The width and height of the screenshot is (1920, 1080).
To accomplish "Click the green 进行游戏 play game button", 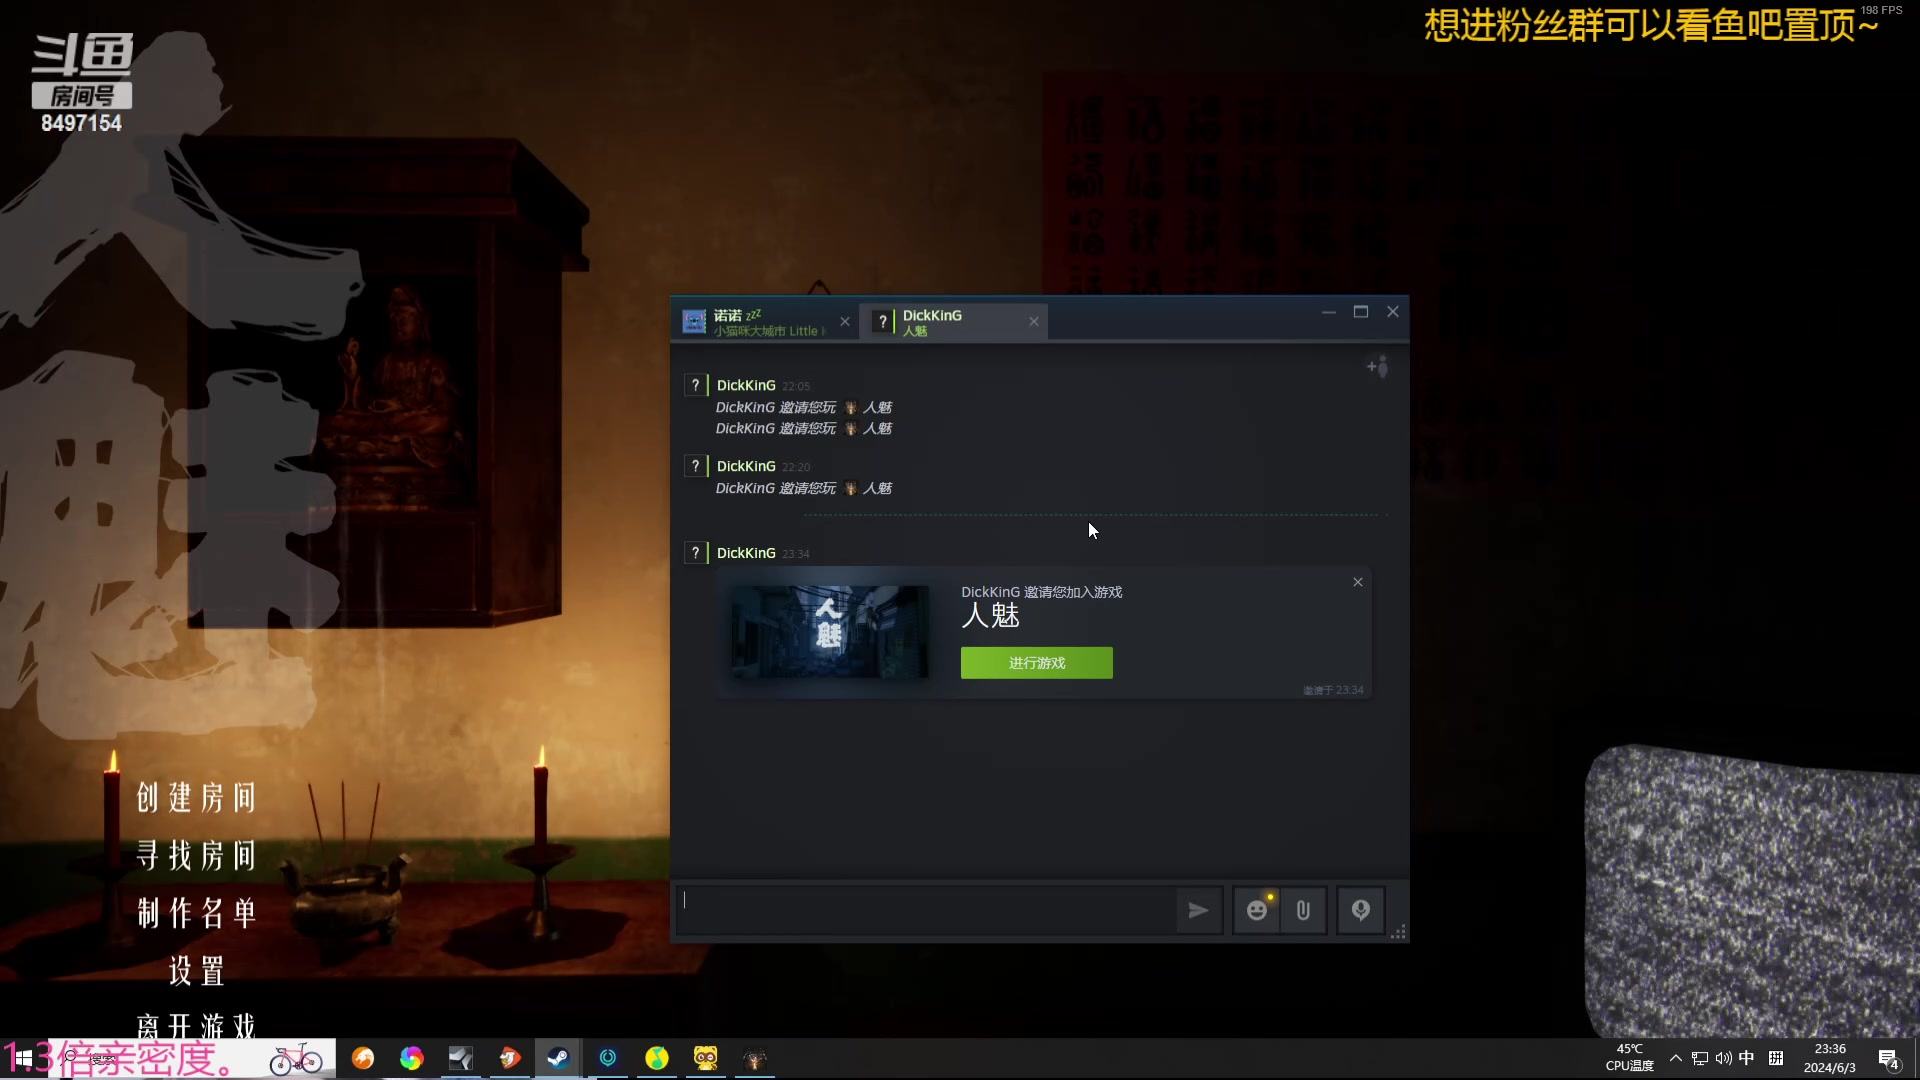I will (1036, 663).
